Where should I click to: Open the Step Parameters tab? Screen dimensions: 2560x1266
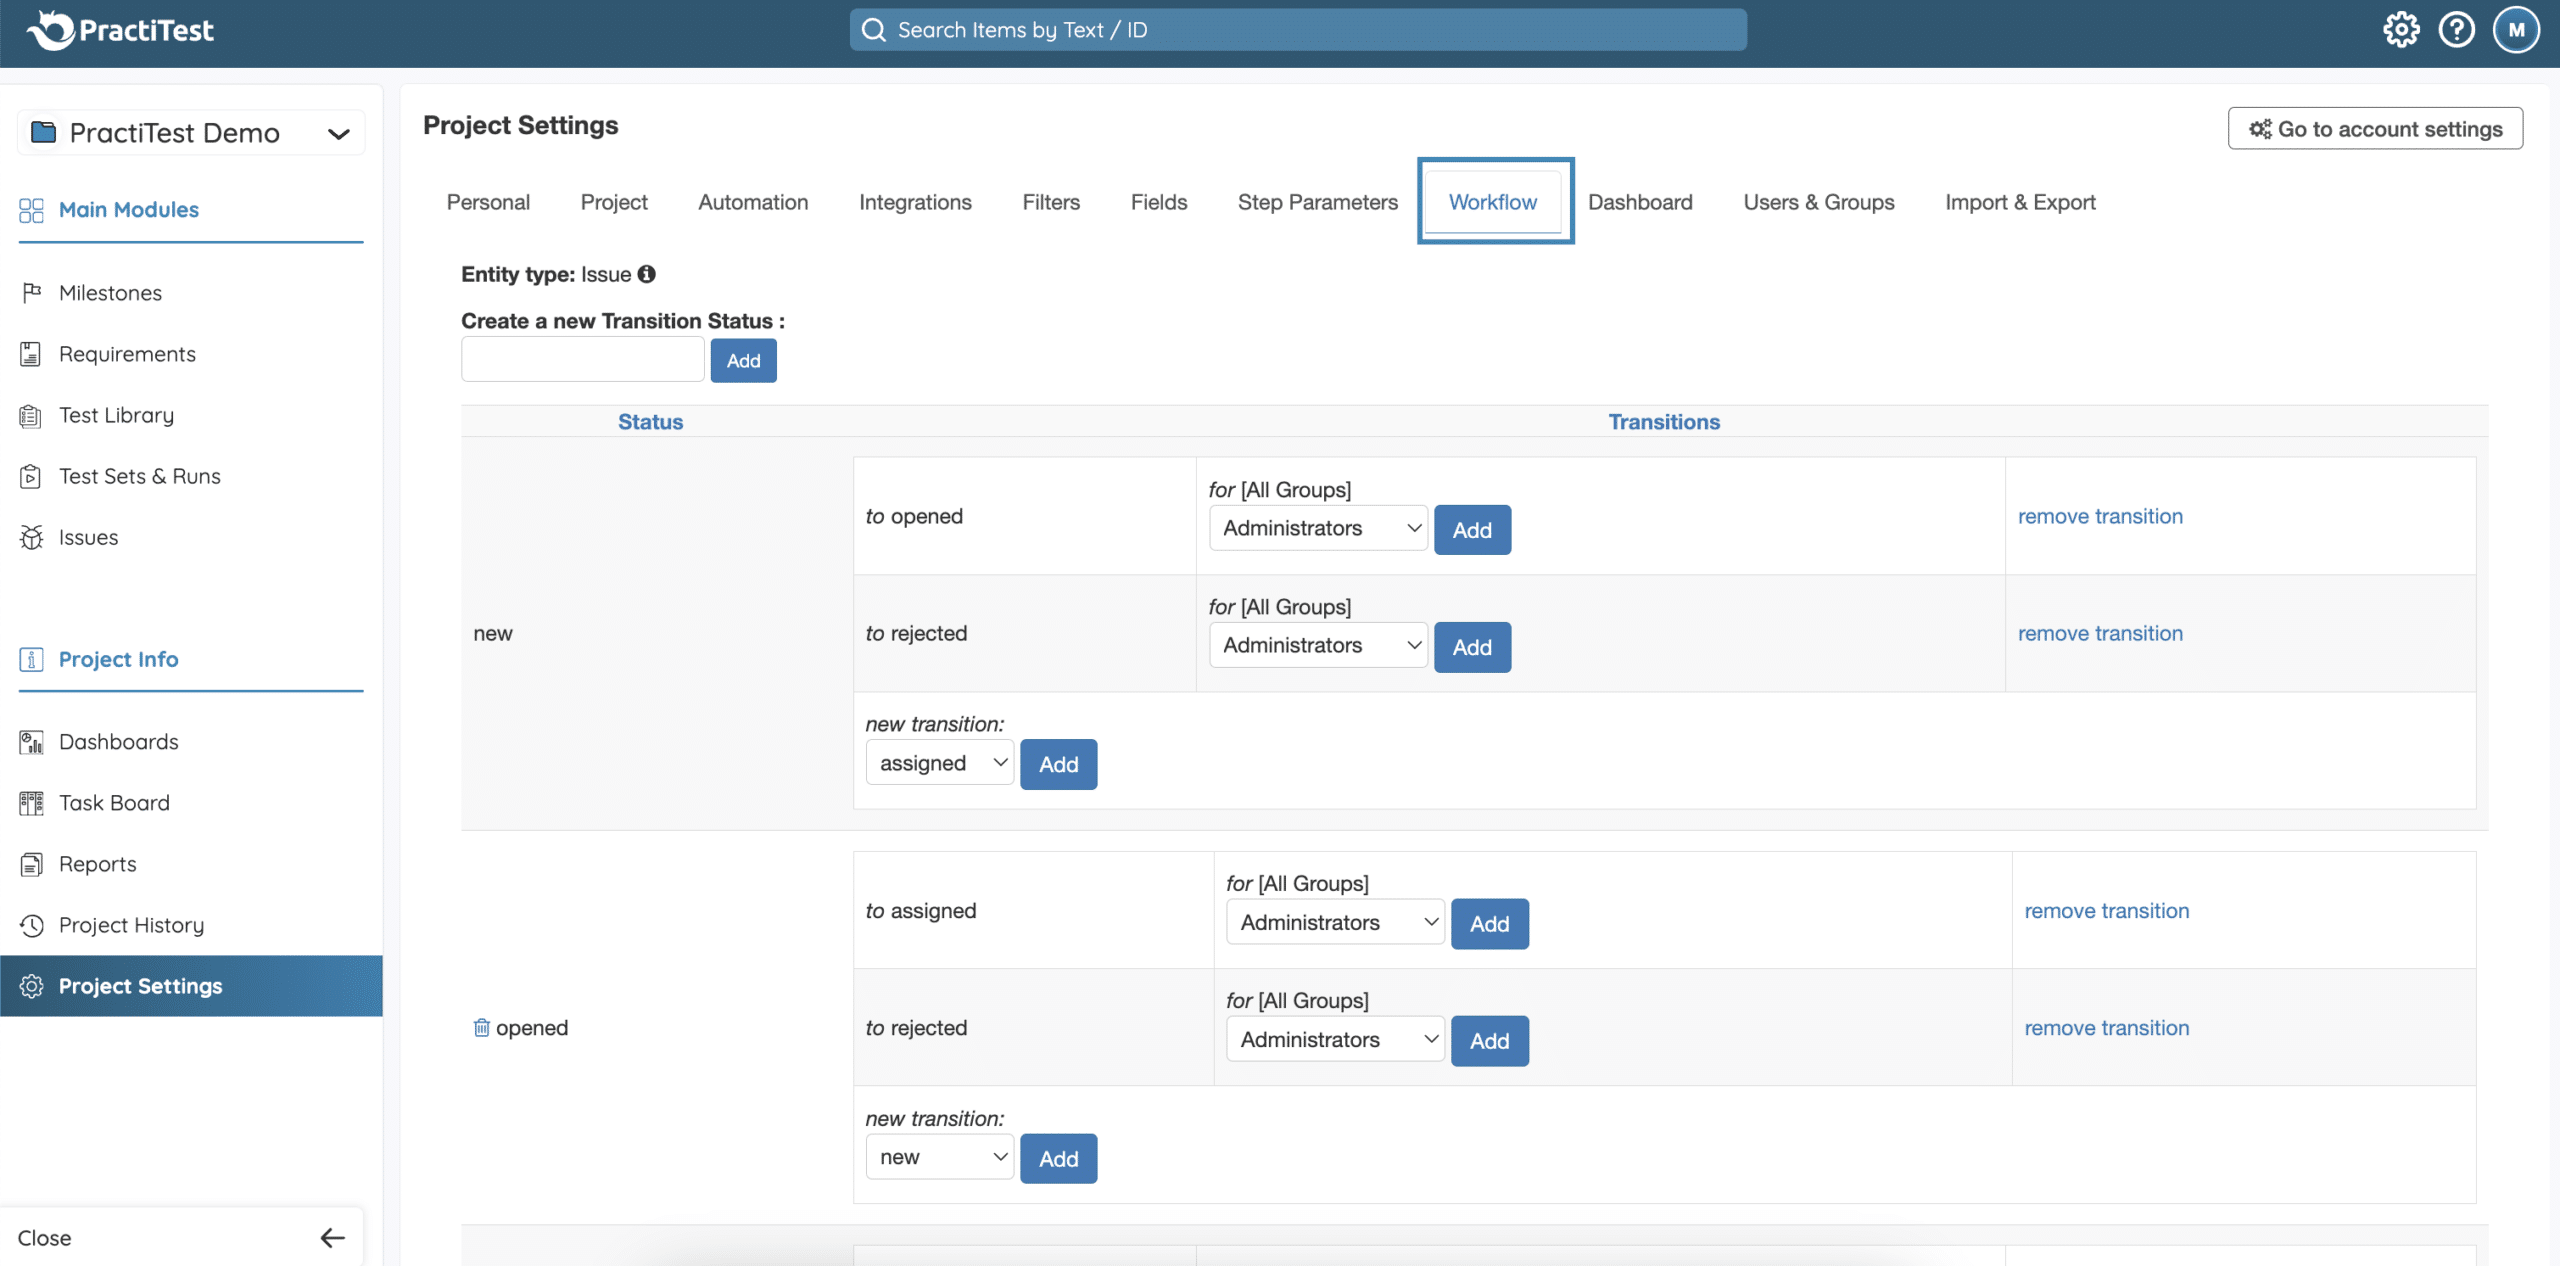(1317, 202)
